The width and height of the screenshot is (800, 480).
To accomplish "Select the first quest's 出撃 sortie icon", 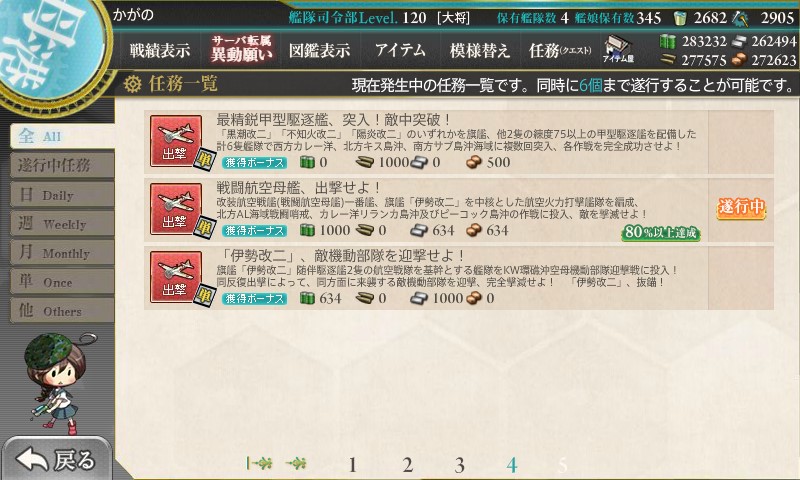I will 176,141.
